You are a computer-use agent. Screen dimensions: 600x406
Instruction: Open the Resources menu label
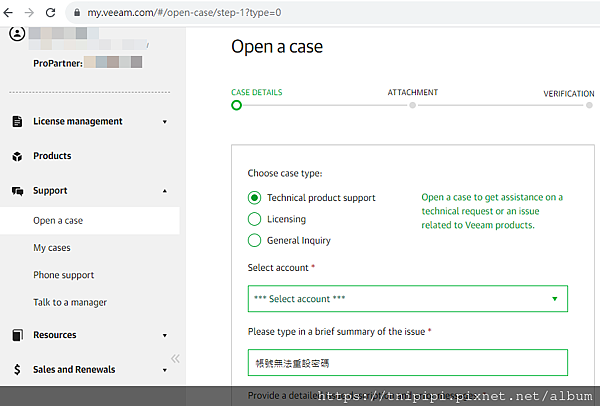(55, 335)
